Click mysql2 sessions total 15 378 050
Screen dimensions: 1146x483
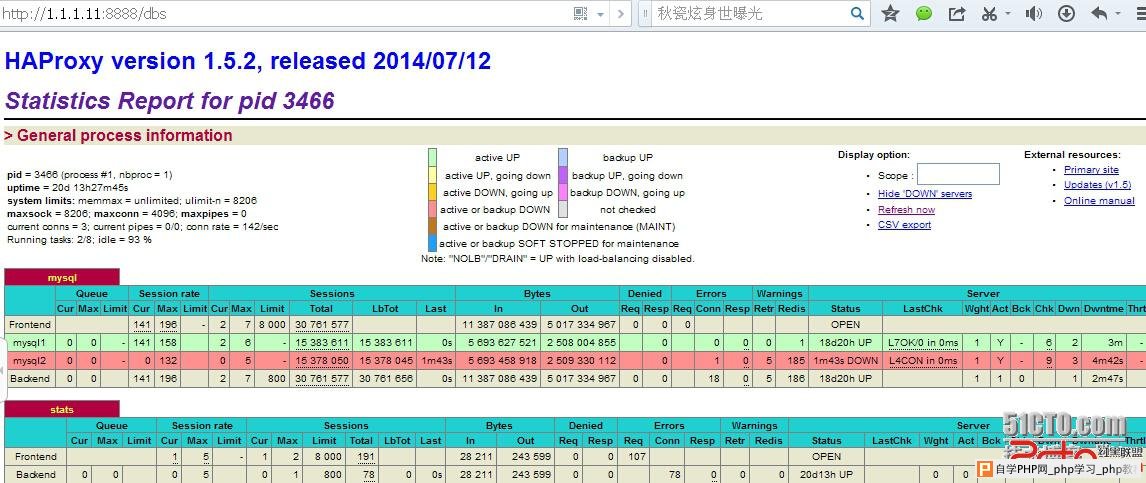coord(322,360)
